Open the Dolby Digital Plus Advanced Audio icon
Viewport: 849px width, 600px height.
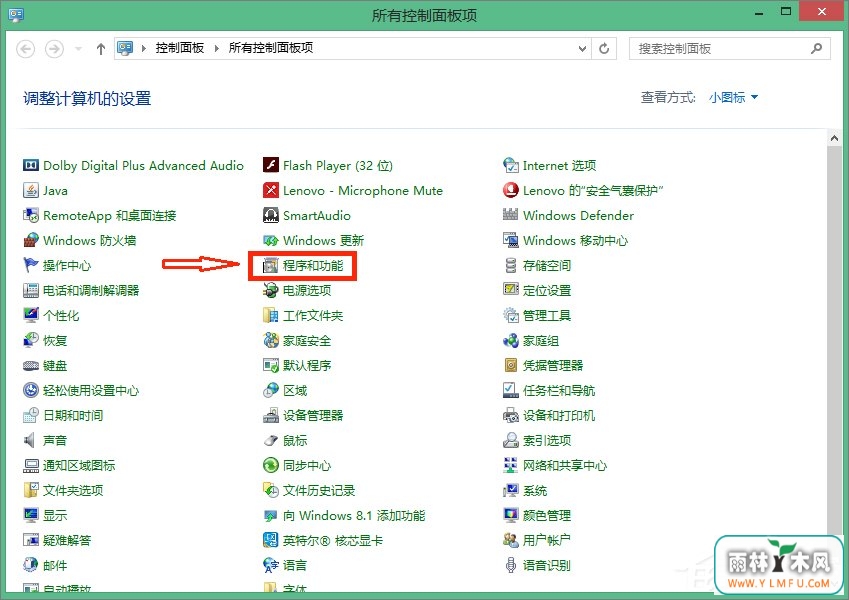[31, 165]
